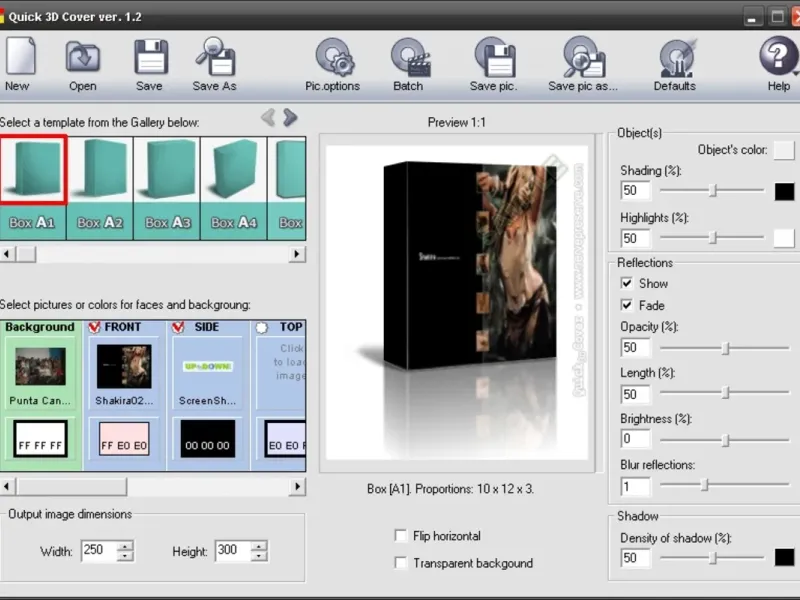Open Pic.options from the toolbar
Screen dimensions: 800x600
click(333, 57)
